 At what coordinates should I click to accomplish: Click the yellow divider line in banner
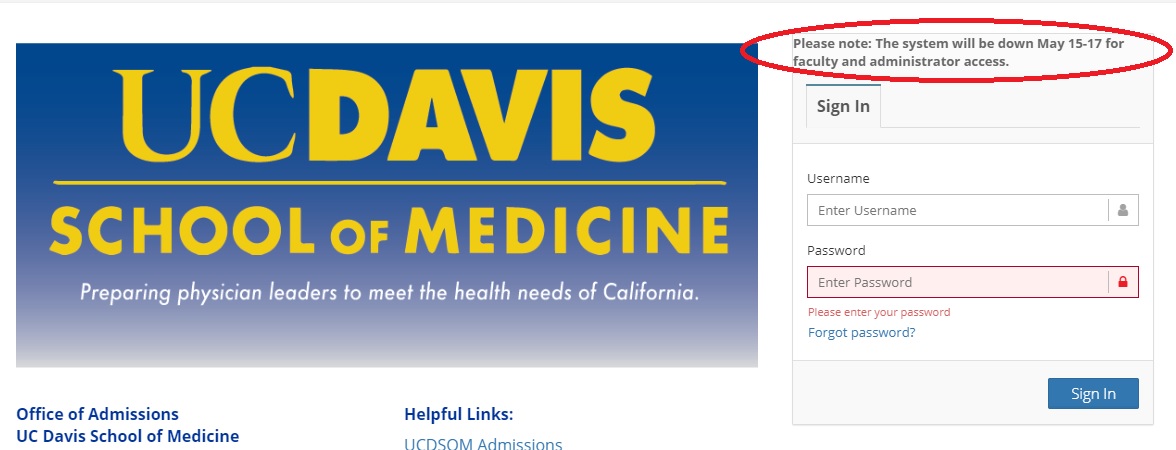390,182
